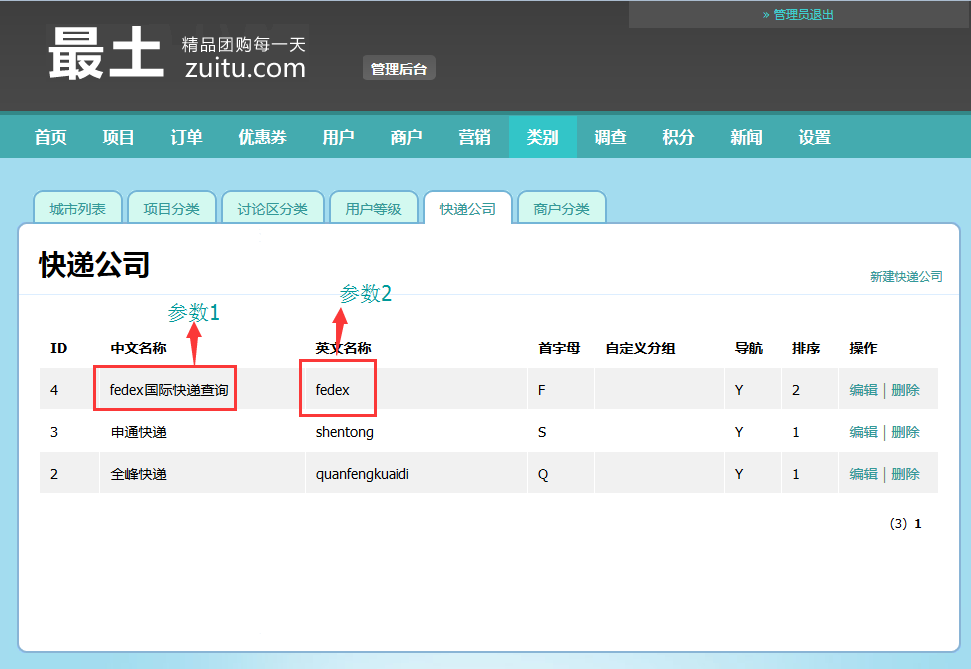The image size is (971, 669).
Task: Click sort value 2 in fedex row
Action: click(x=796, y=390)
